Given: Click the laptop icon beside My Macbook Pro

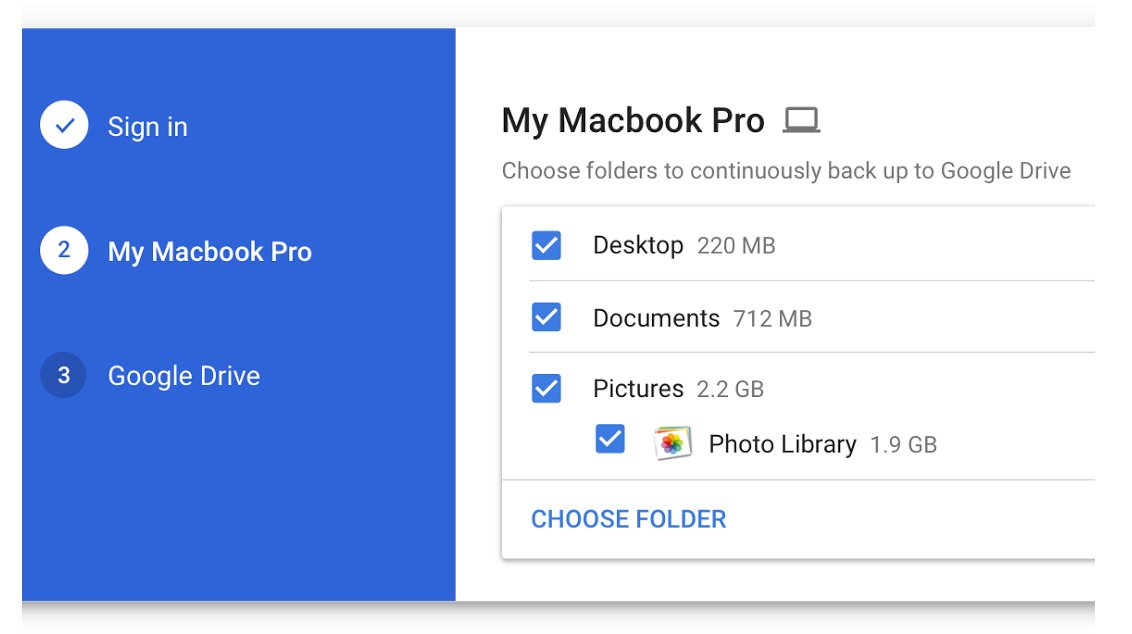Looking at the screenshot, I should tap(801, 121).
